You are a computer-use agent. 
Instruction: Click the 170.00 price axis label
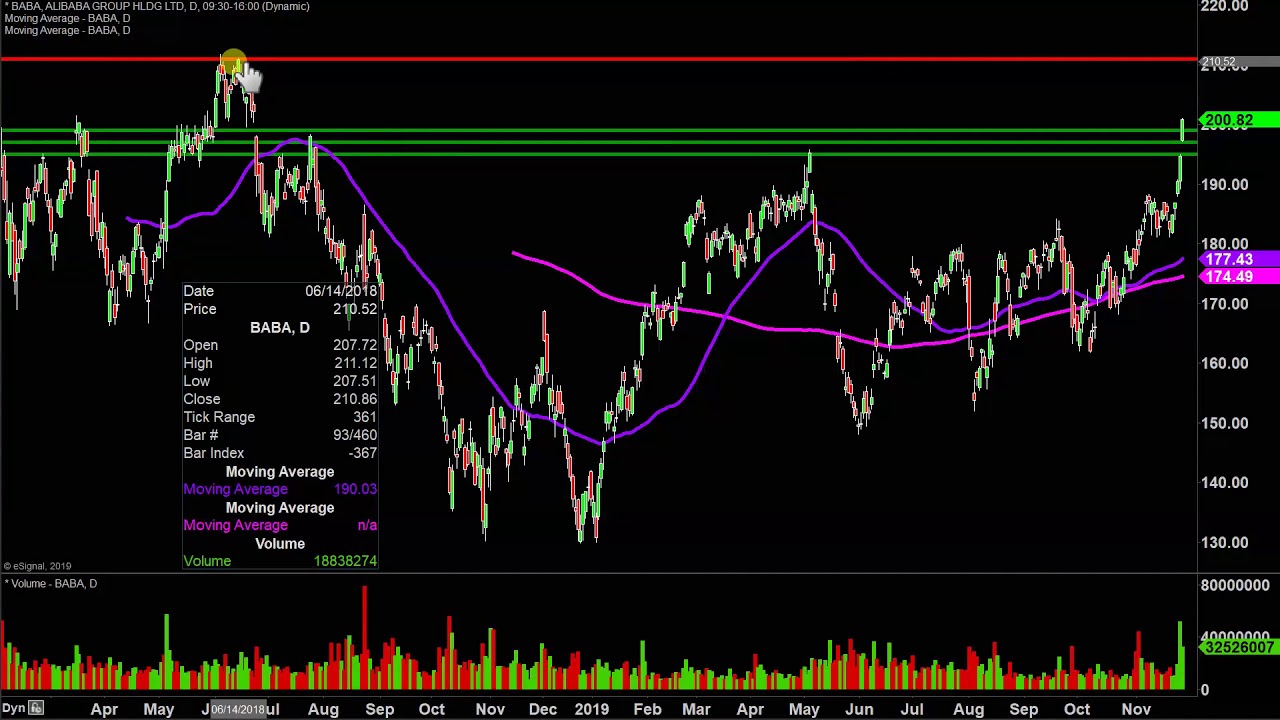[x=1225, y=304]
